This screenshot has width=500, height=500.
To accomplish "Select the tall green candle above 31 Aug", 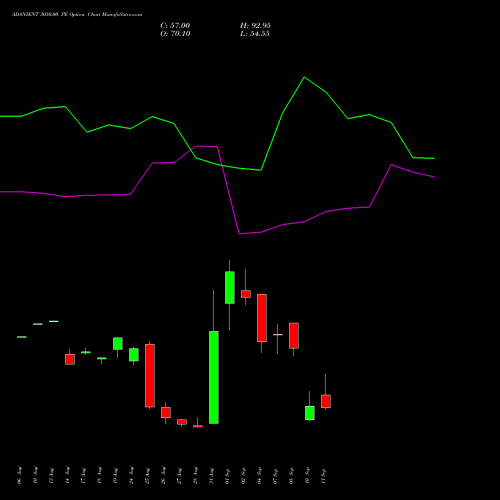I will click(x=214, y=377).
